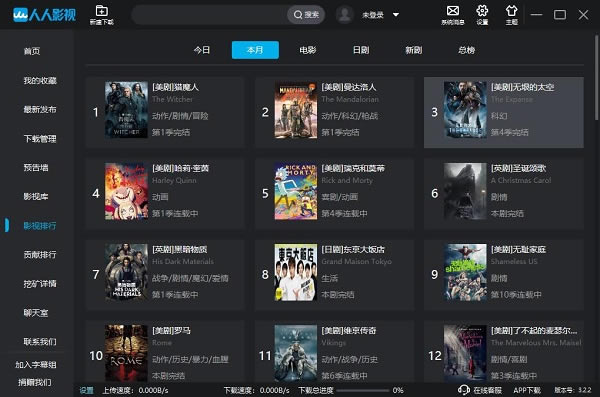Click the vertical scrollbar on right

click(596, 78)
